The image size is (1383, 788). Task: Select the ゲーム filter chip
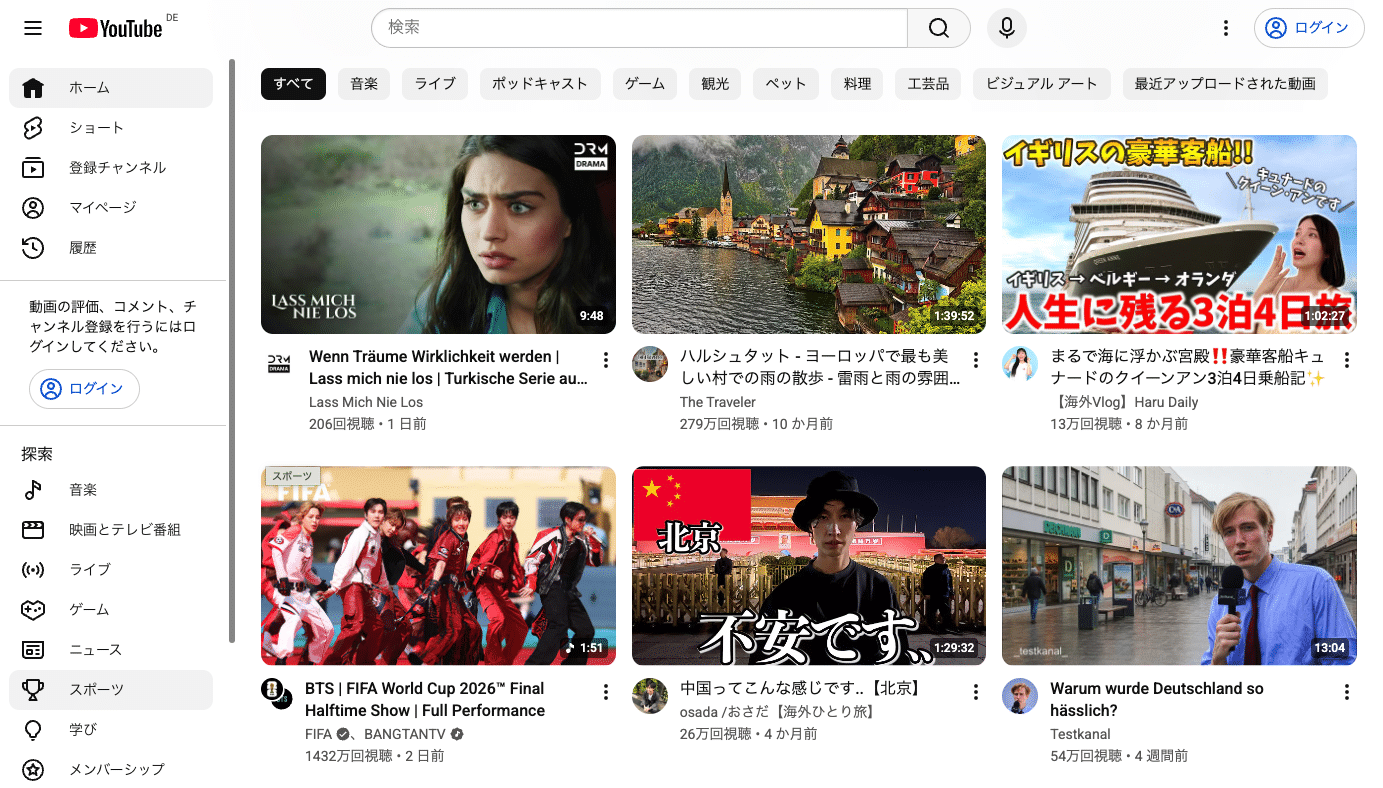click(645, 84)
